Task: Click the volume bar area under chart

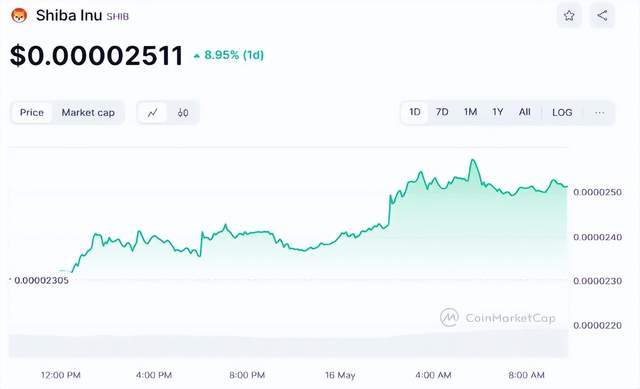Action: pos(288,344)
